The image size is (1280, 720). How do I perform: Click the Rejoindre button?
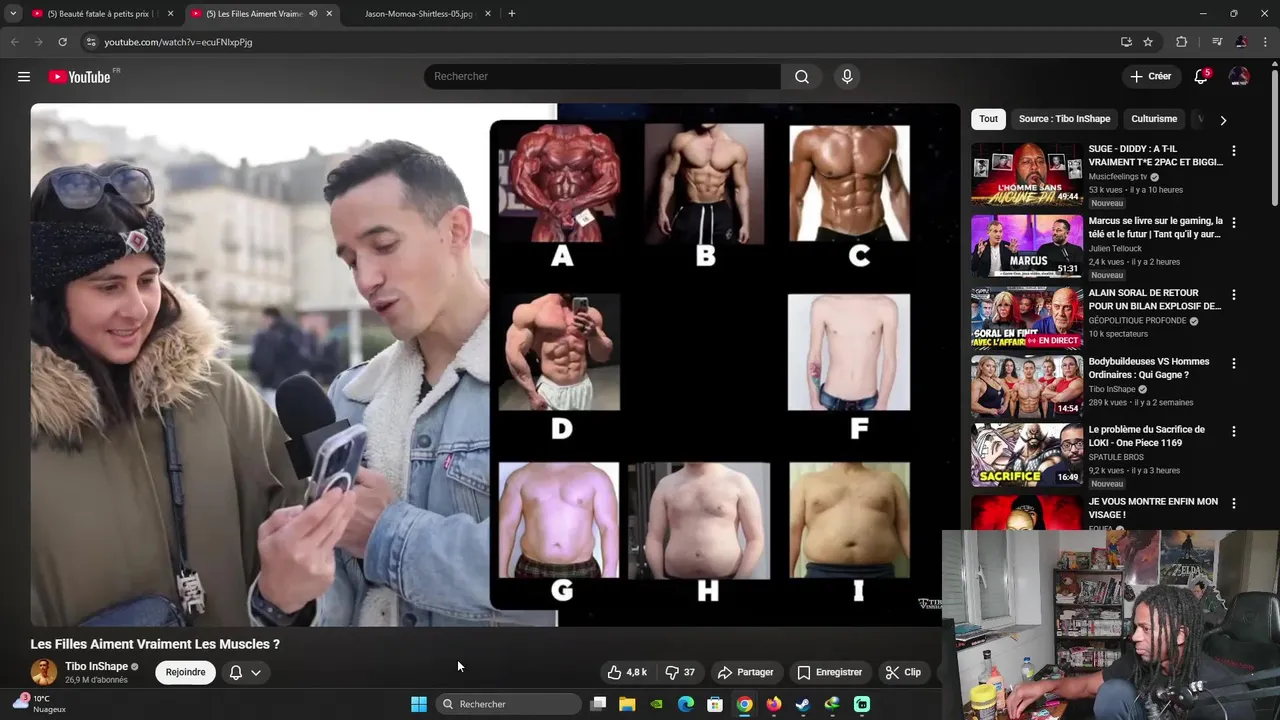[185, 672]
